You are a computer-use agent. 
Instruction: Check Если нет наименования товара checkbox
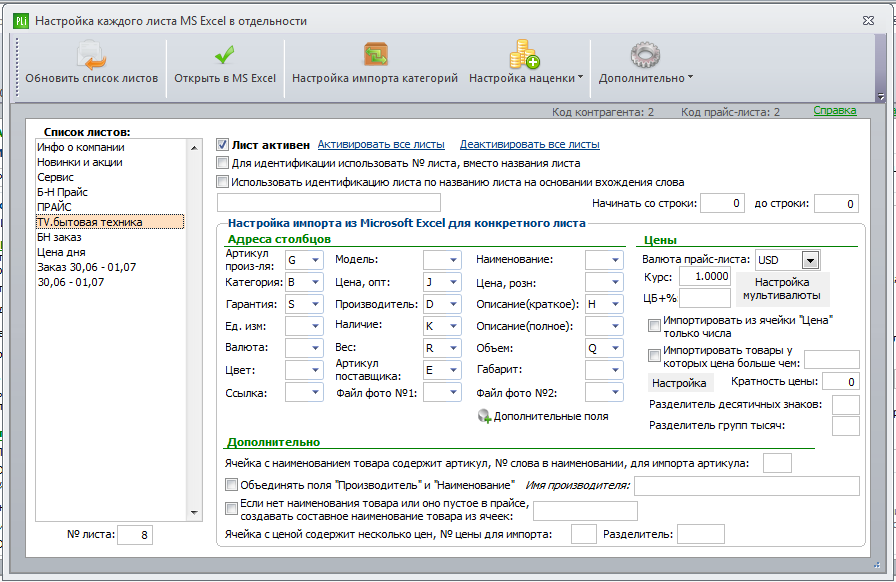coord(231,509)
